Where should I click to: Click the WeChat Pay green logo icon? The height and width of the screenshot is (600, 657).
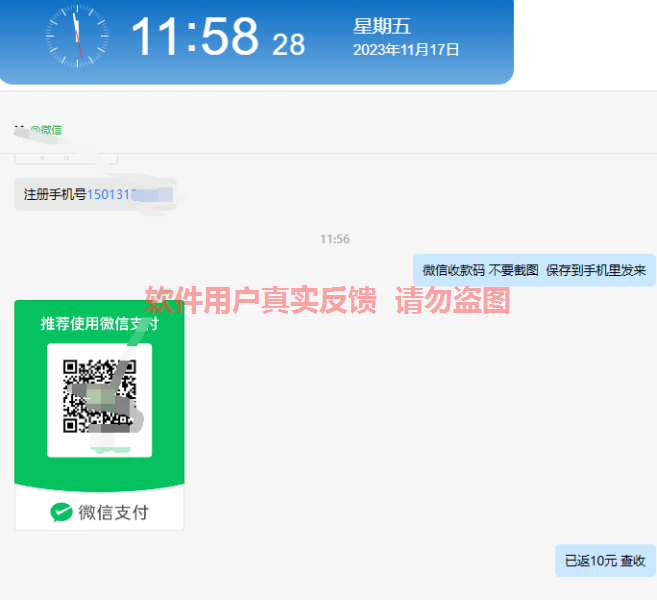(61, 512)
